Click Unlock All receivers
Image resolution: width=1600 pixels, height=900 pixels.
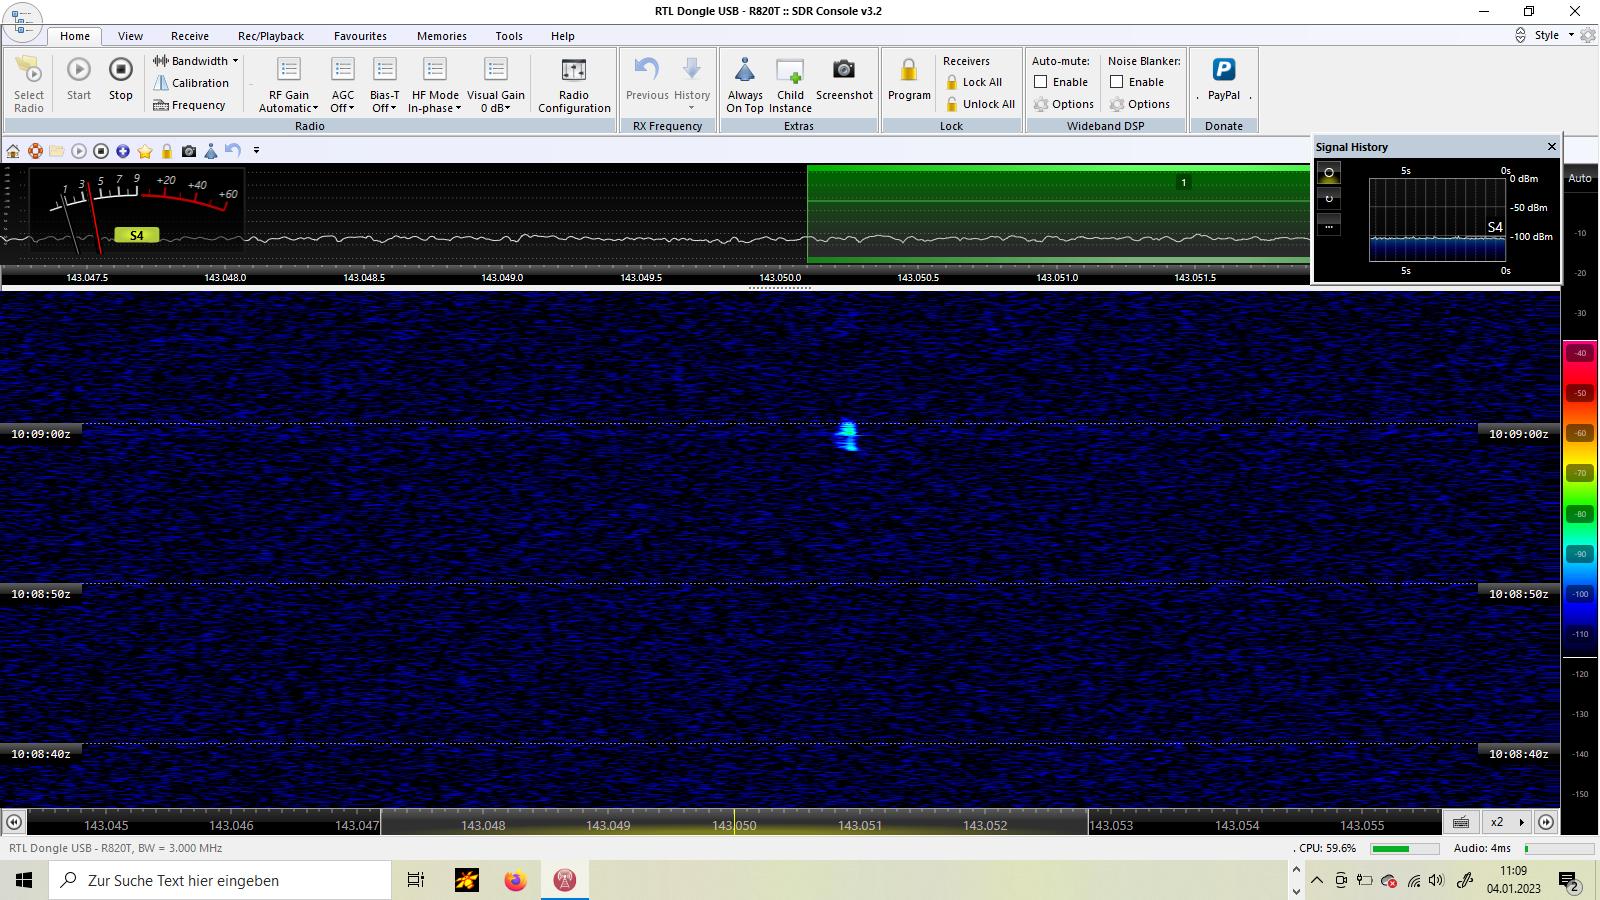click(x=980, y=104)
